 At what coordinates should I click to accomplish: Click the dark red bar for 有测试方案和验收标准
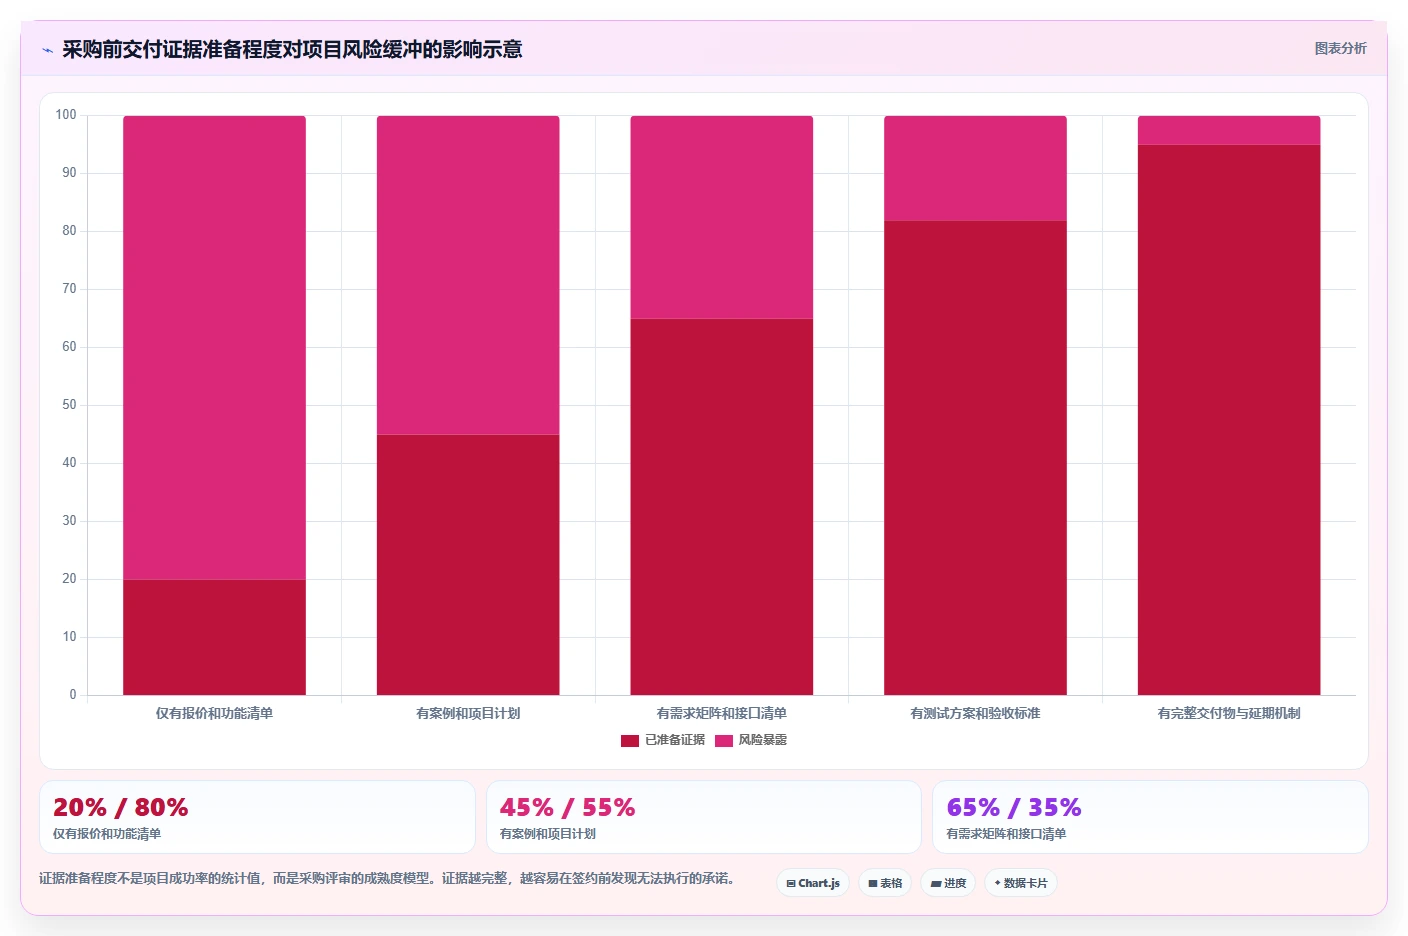coord(975,457)
